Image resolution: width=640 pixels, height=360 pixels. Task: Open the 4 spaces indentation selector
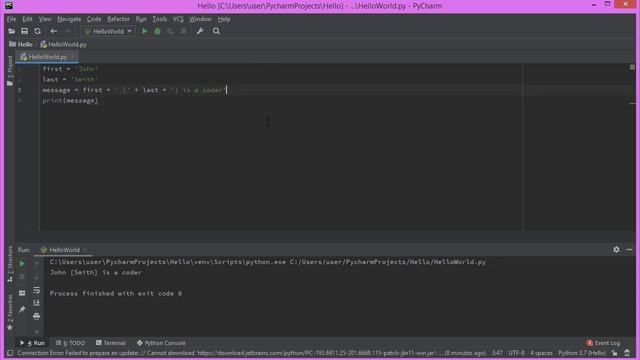(x=541, y=353)
